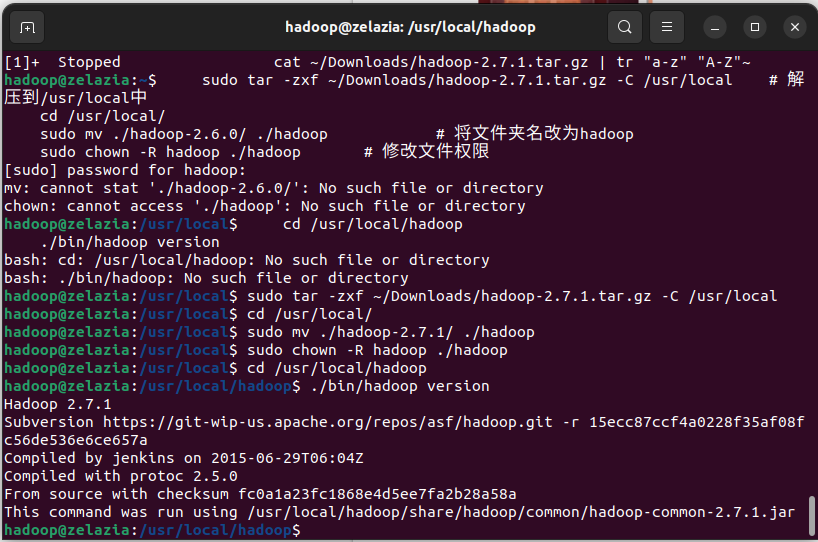This screenshot has height=542, width=818.
Task: Click 'chown: cannot access' error line
Action: pyautogui.click(x=264, y=206)
